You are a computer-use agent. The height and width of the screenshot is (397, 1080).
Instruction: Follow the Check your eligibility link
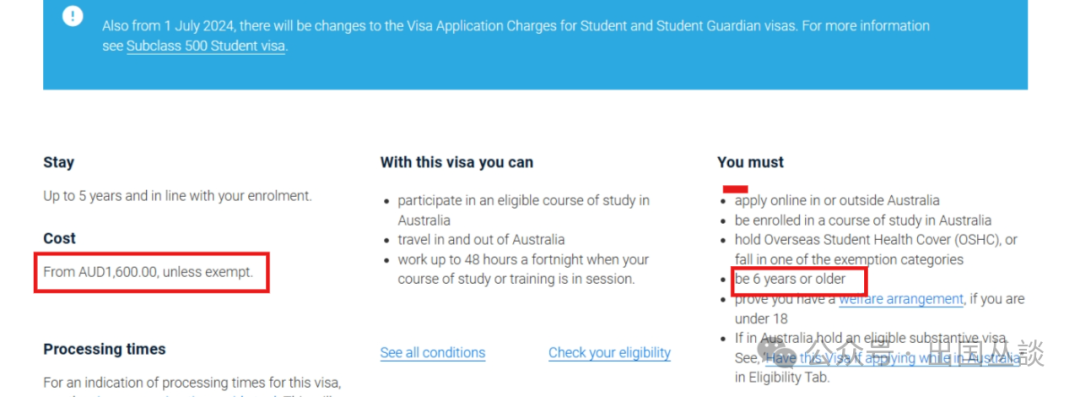(x=610, y=352)
